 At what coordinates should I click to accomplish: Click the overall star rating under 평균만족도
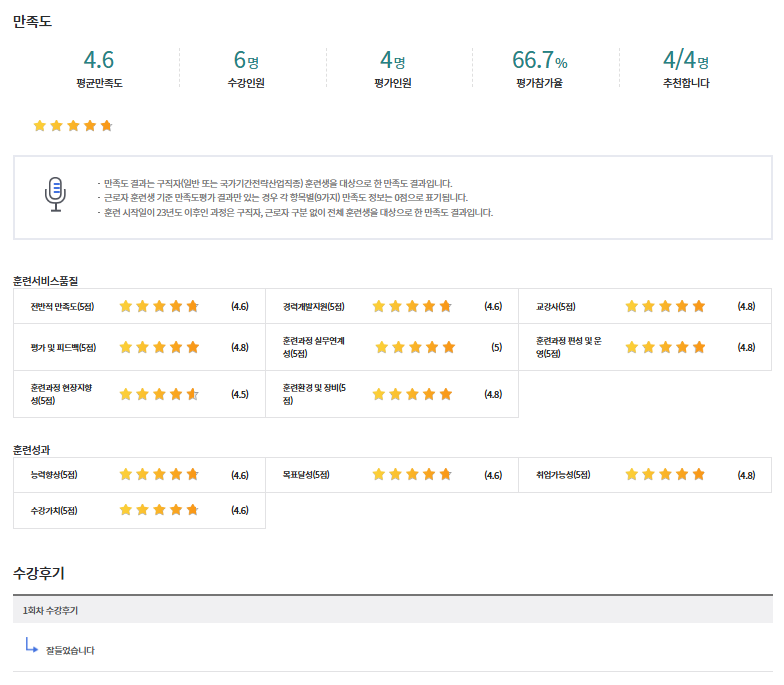(x=73, y=126)
